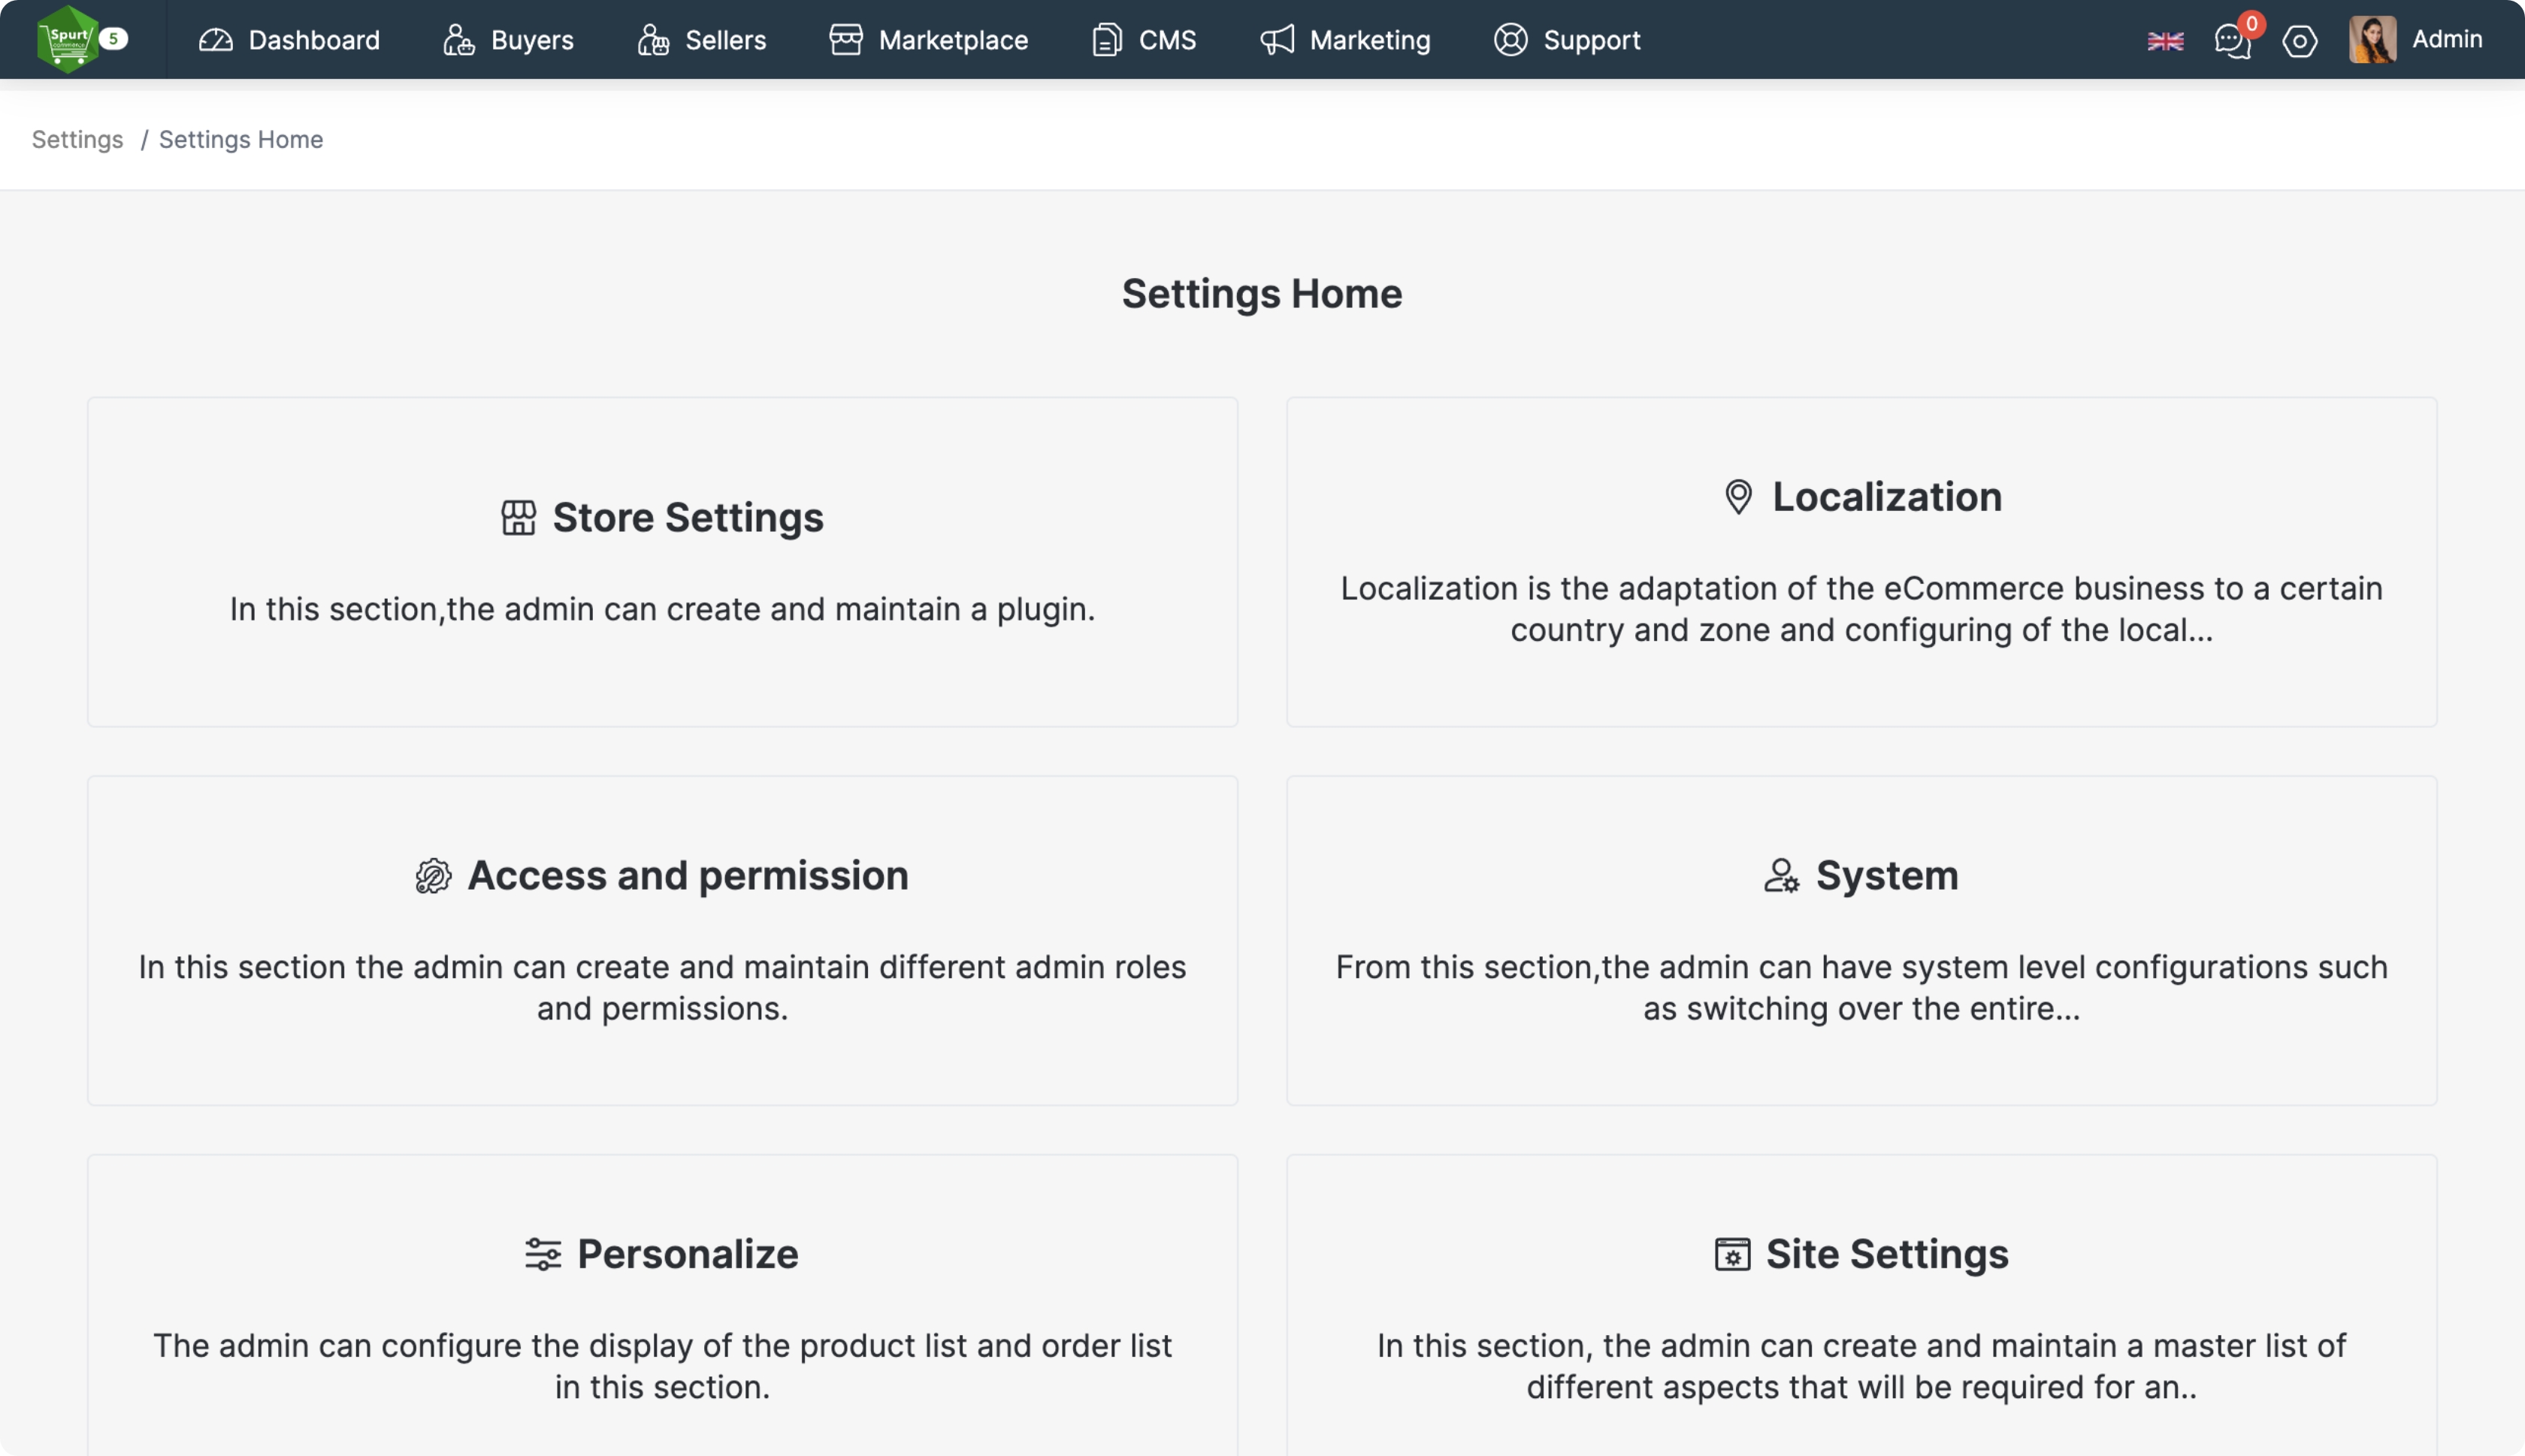The image size is (2525, 1456).
Task: Click Settings breadcrumb link
Action: [x=77, y=139]
